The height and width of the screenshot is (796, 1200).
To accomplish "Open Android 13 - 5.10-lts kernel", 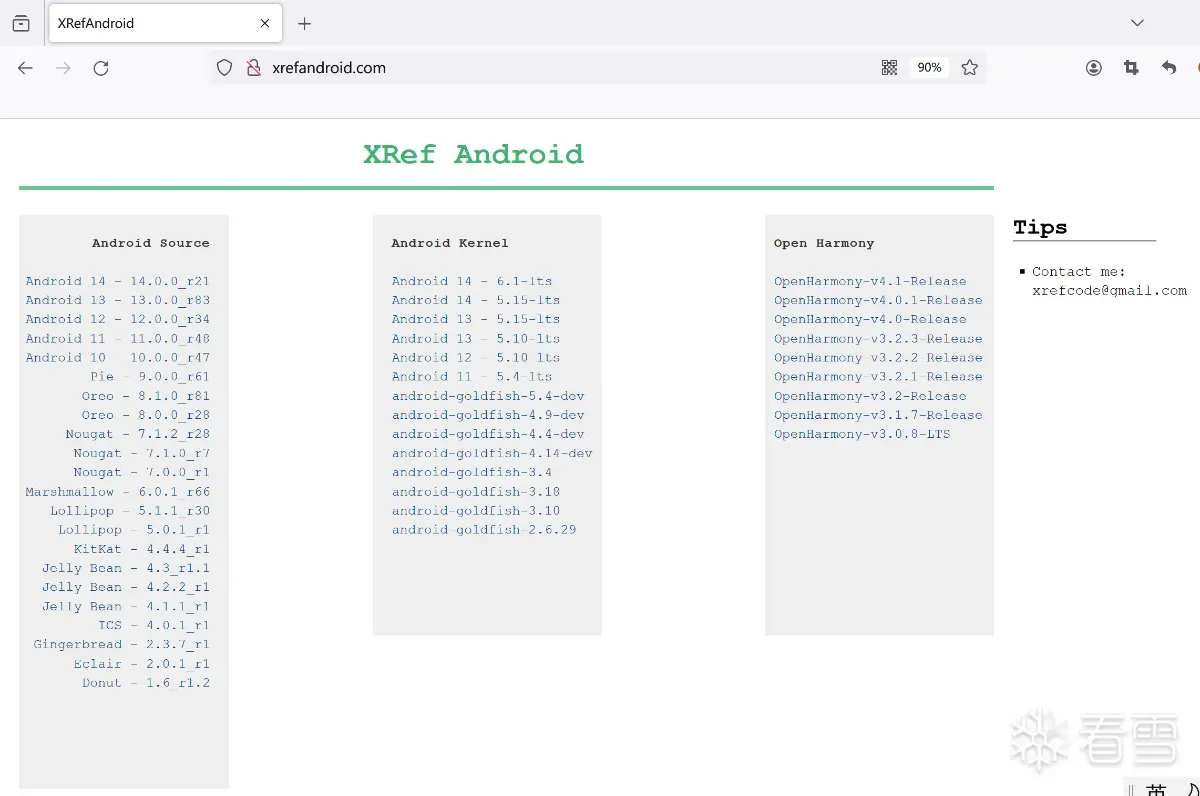I will click(x=476, y=338).
